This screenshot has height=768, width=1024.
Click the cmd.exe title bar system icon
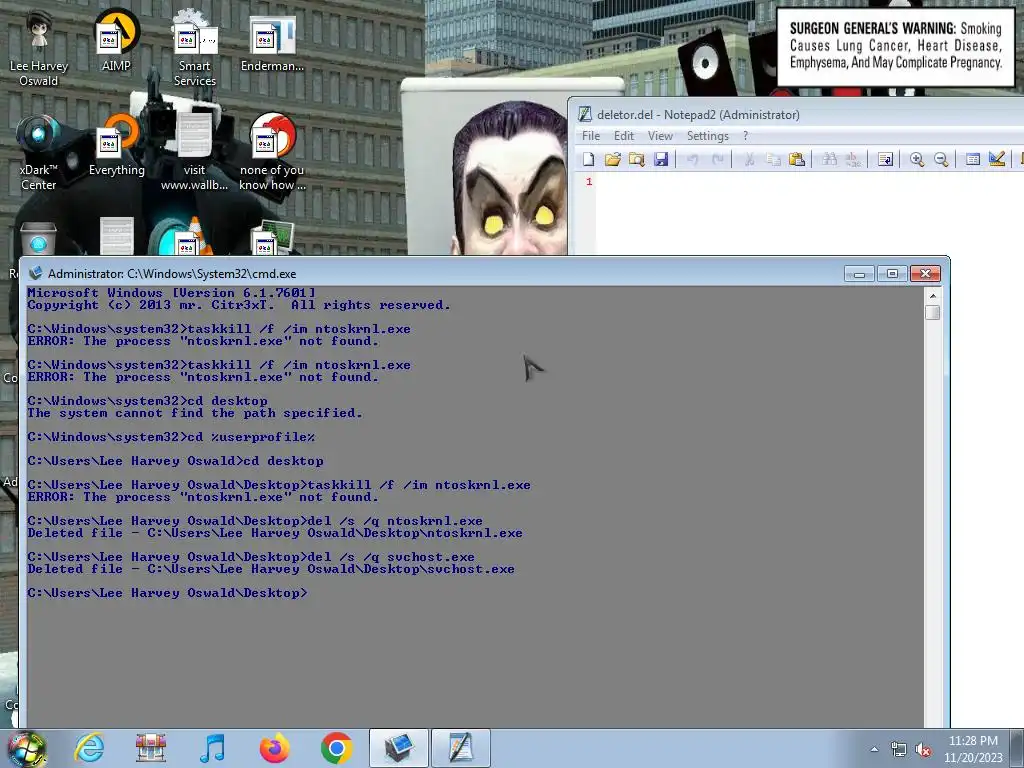point(36,273)
